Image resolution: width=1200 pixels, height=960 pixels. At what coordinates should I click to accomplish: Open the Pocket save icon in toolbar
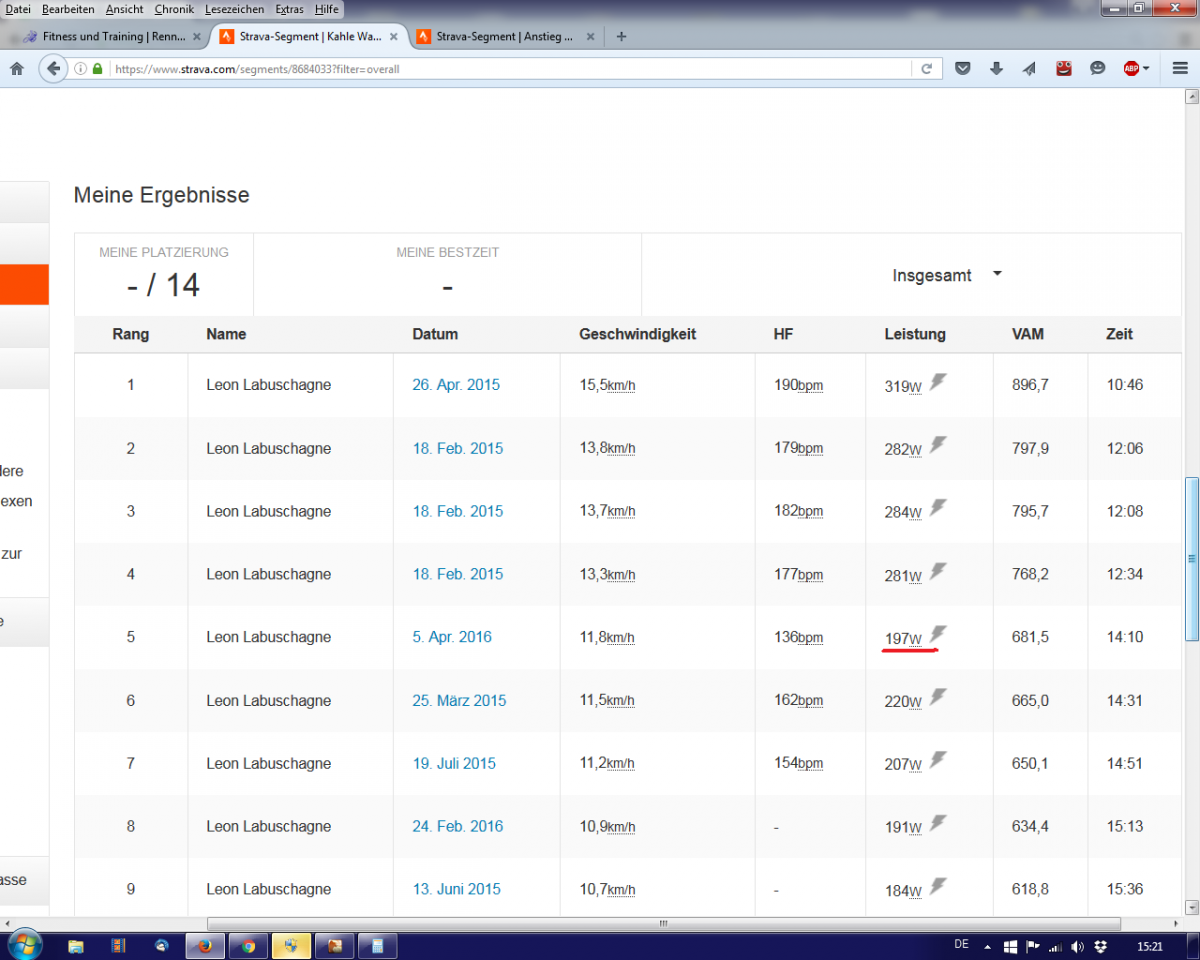963,69
